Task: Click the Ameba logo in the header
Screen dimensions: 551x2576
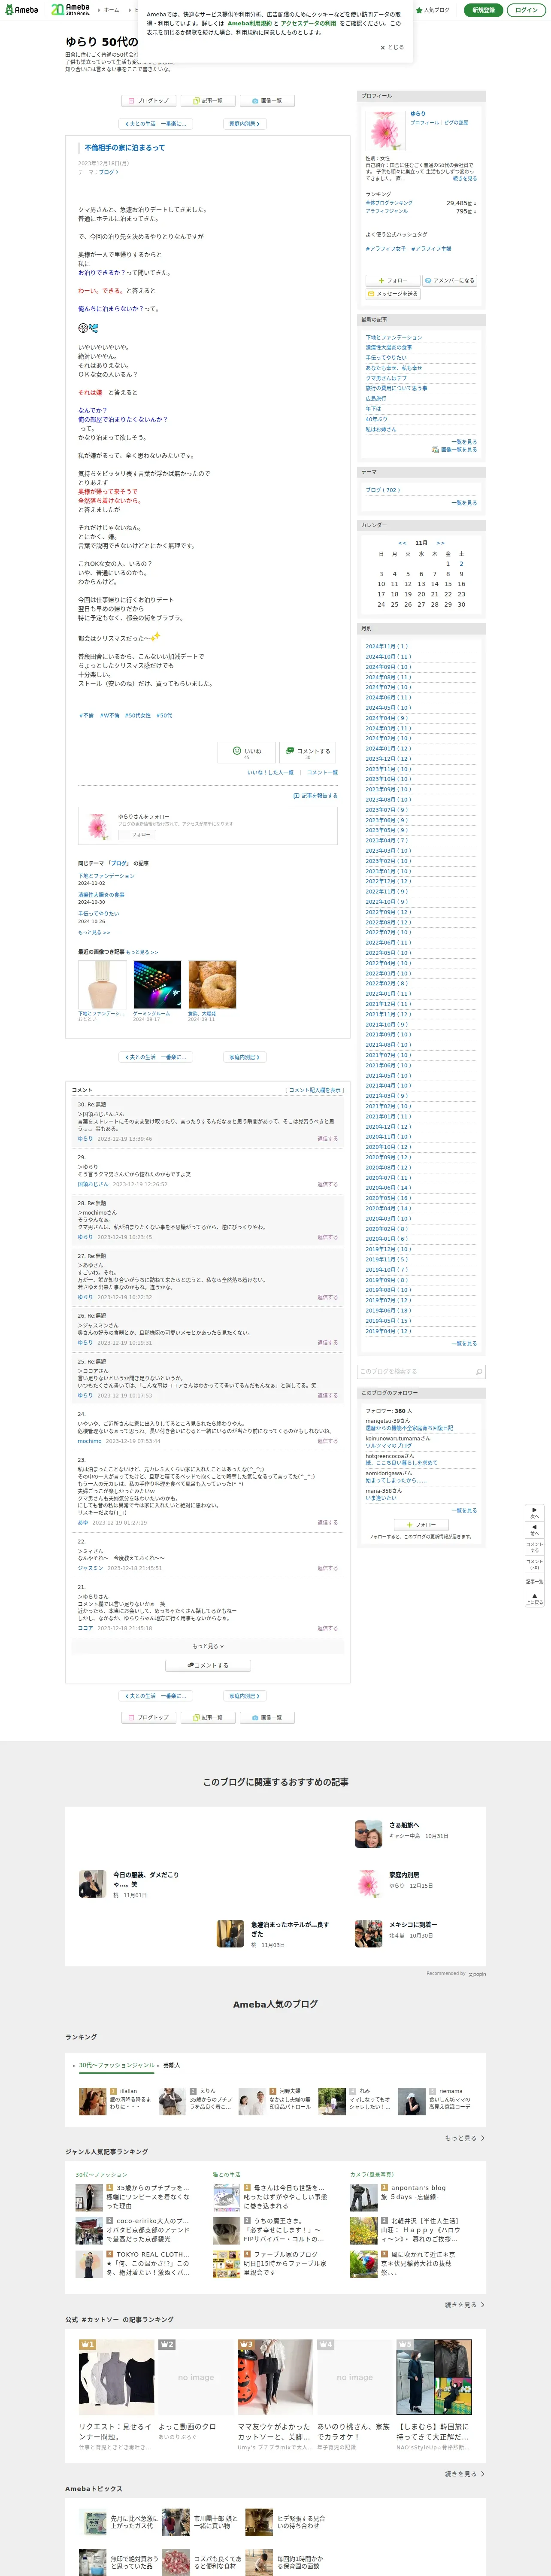Action: pyautogui.click(x=22, y=10)
